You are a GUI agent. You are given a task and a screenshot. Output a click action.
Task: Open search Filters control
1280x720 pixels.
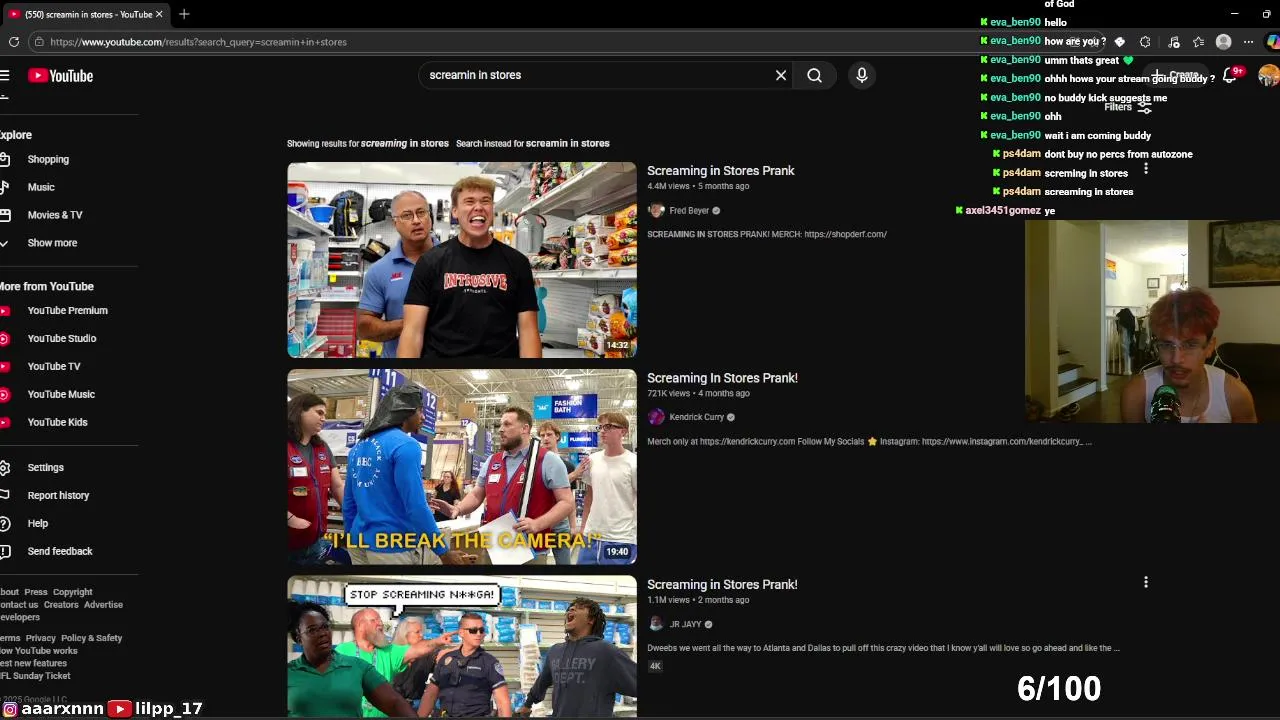coord(1128,107)
